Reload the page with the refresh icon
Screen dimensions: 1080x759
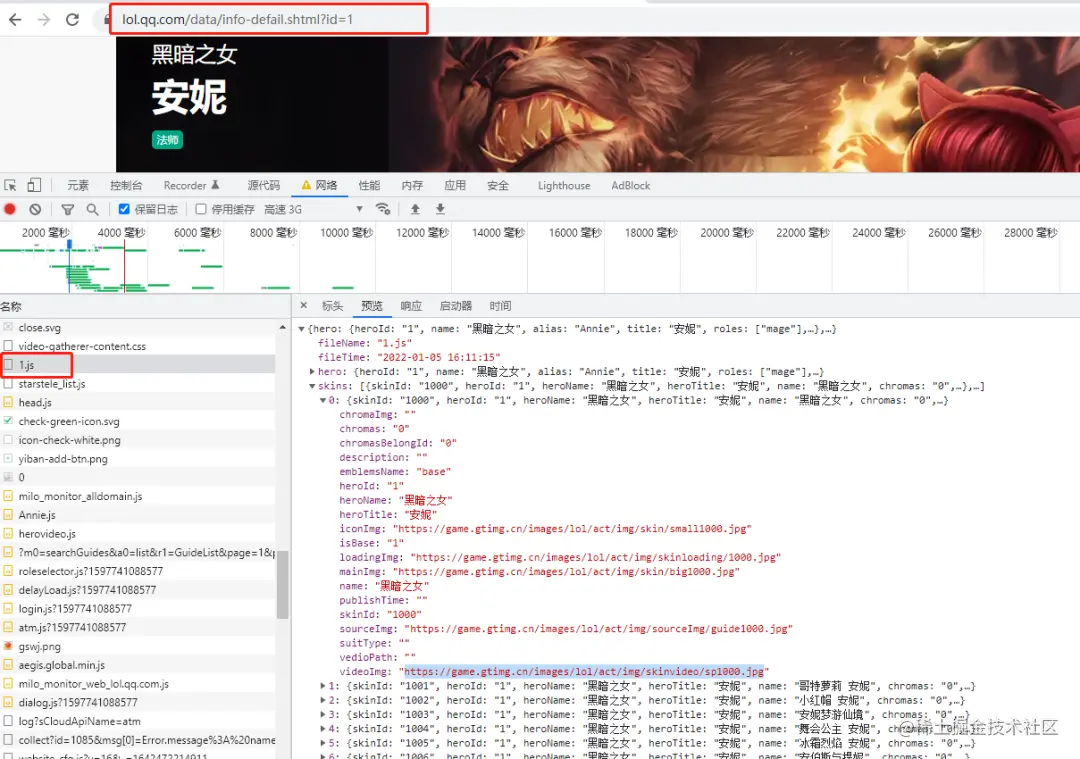pos(72,19)
